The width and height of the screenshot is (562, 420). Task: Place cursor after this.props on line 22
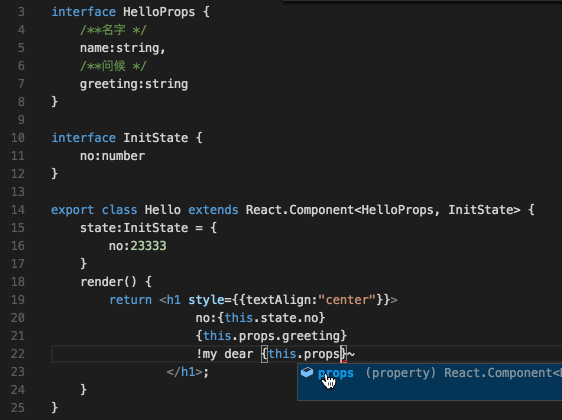[x=340, y=354]
